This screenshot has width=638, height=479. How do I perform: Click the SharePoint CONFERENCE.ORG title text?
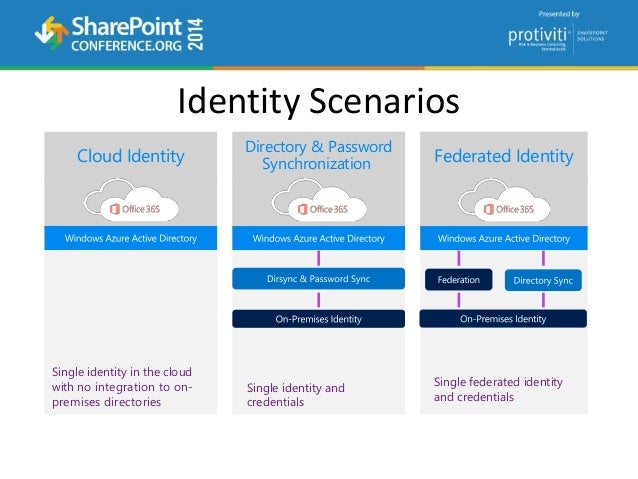click(x=127, y=34)
